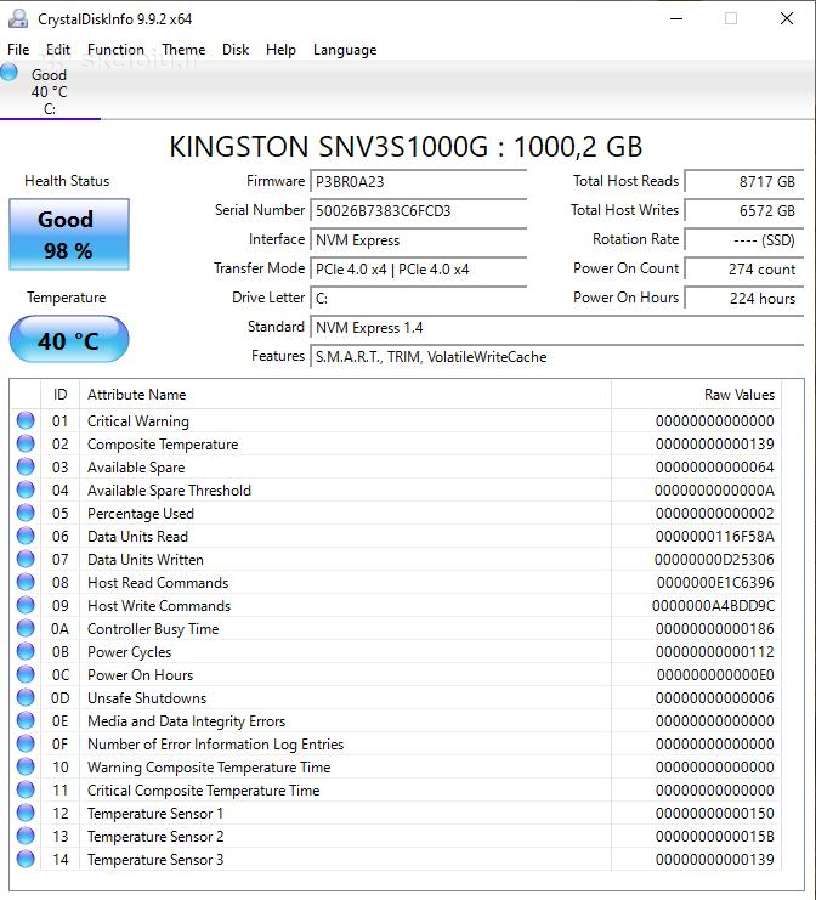
Task: Click the status circle for Data Units Read
Action: [25, 536]
